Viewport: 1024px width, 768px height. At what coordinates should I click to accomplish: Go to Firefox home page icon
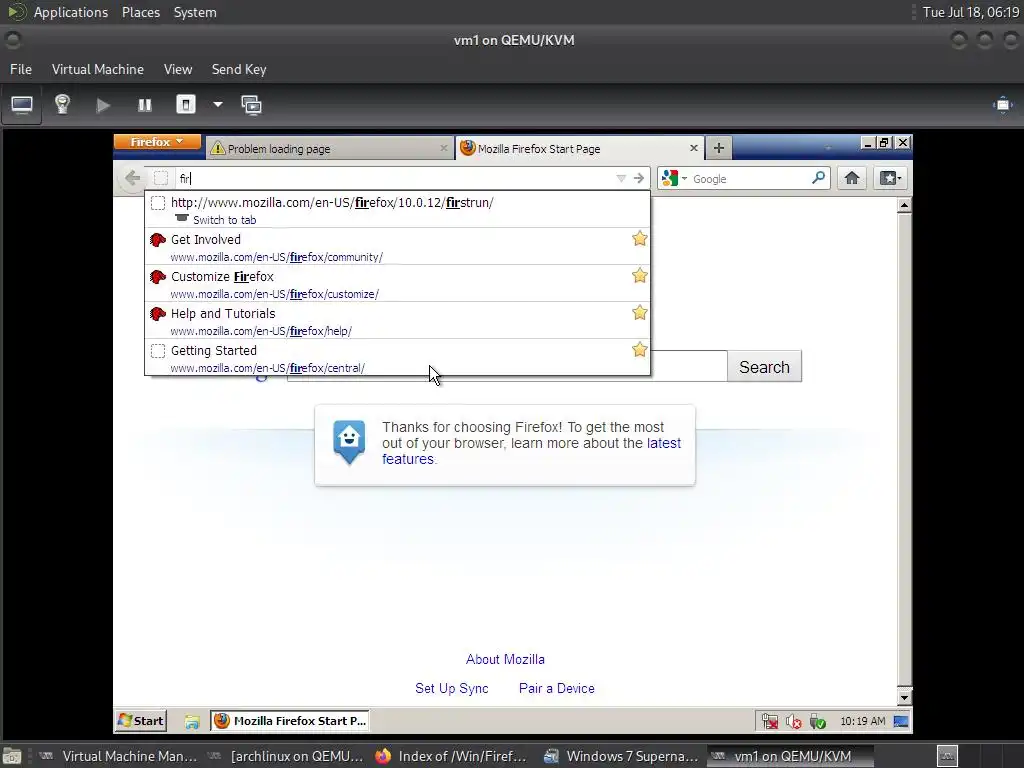click(x=852, y=178)
